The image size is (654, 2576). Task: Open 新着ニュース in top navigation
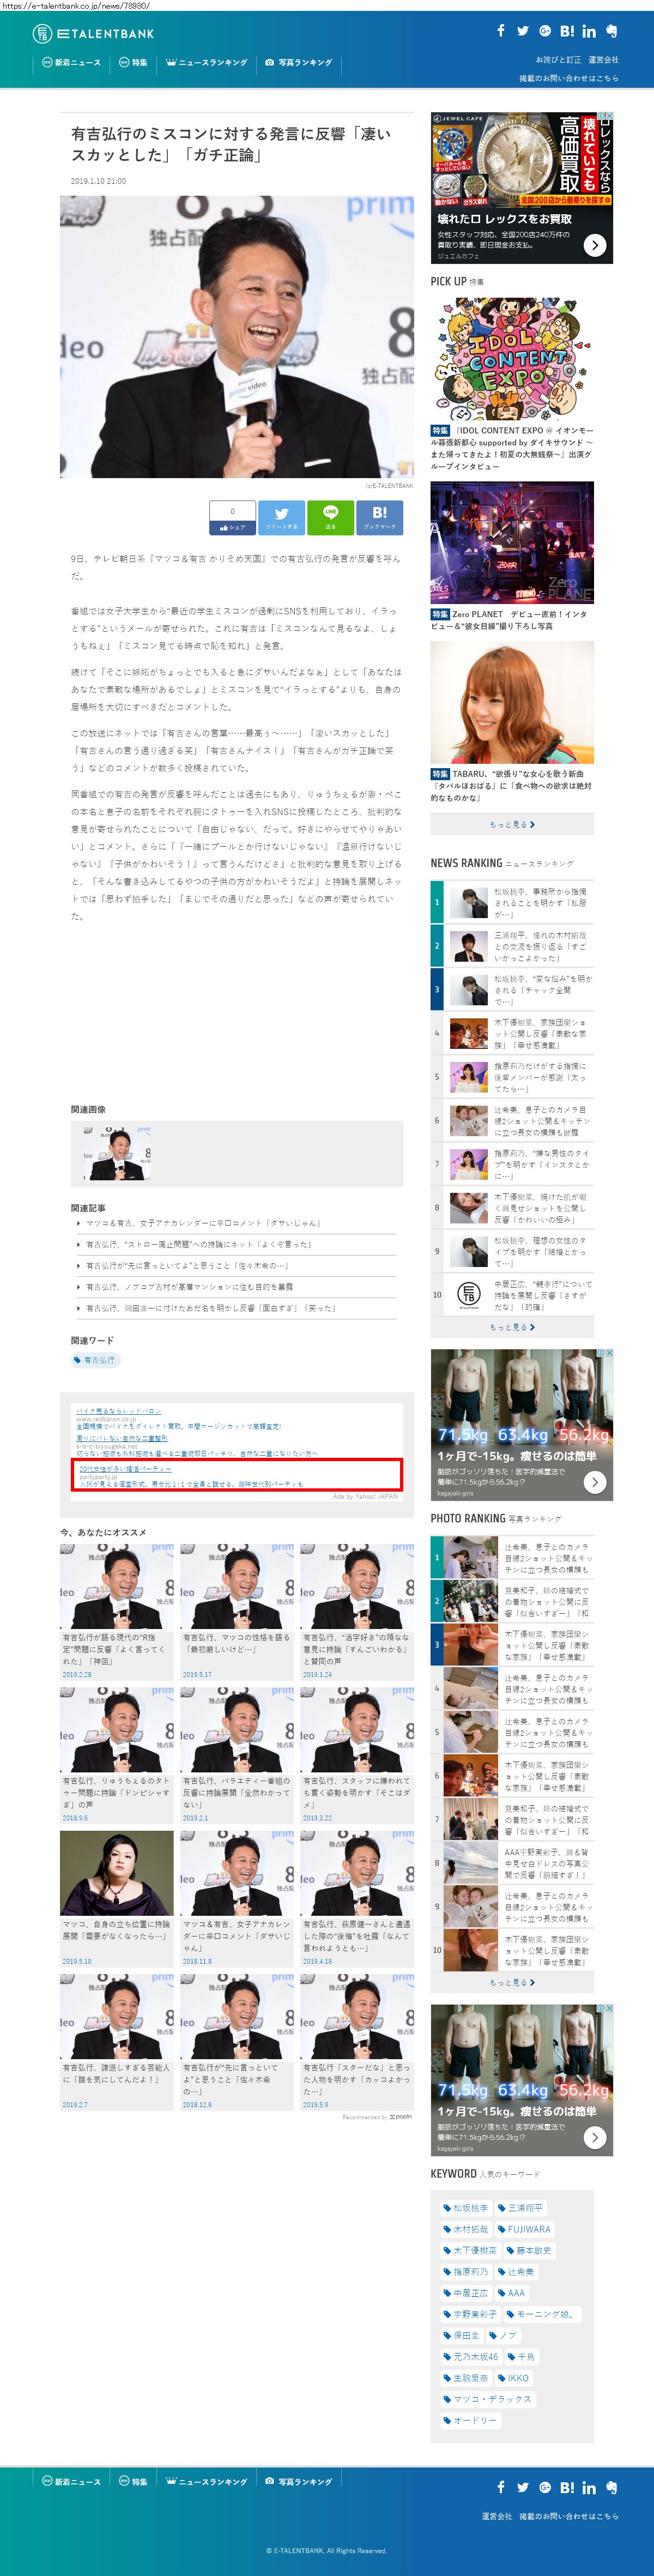[x=71, y=62]
